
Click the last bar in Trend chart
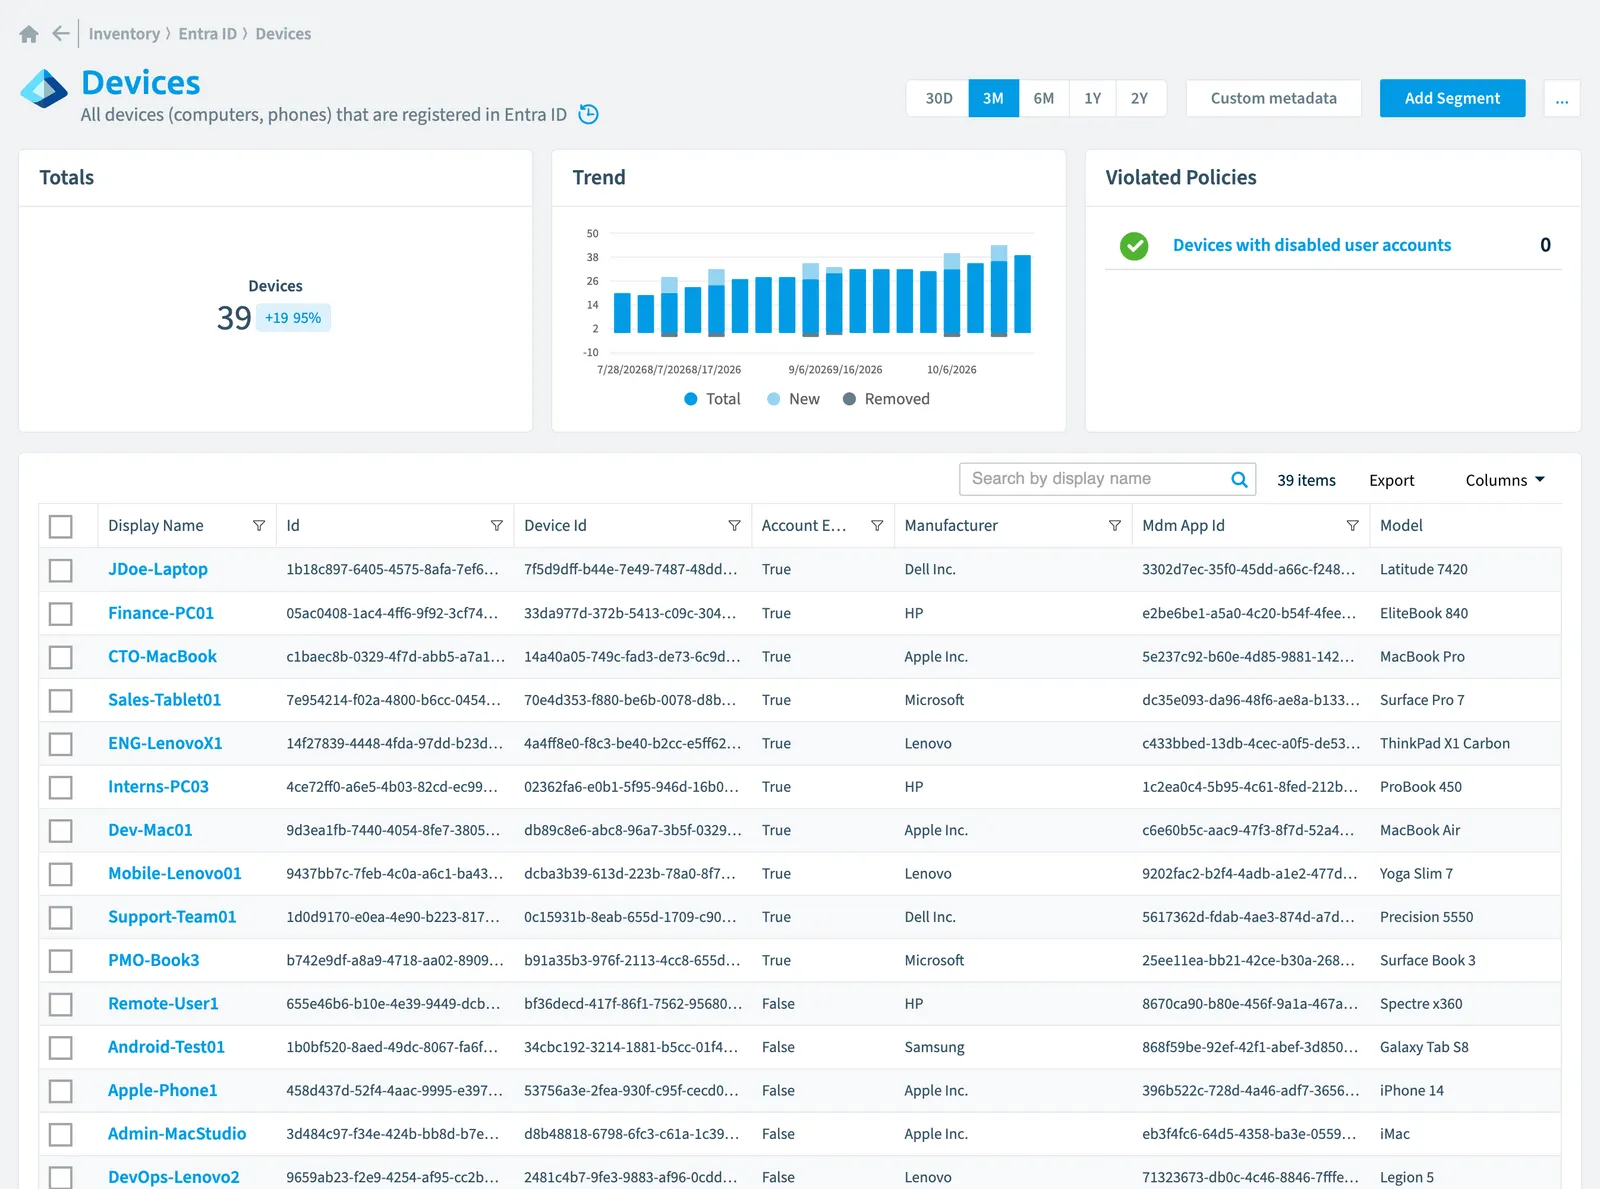pyautogui.click(x=1022, y=294)
